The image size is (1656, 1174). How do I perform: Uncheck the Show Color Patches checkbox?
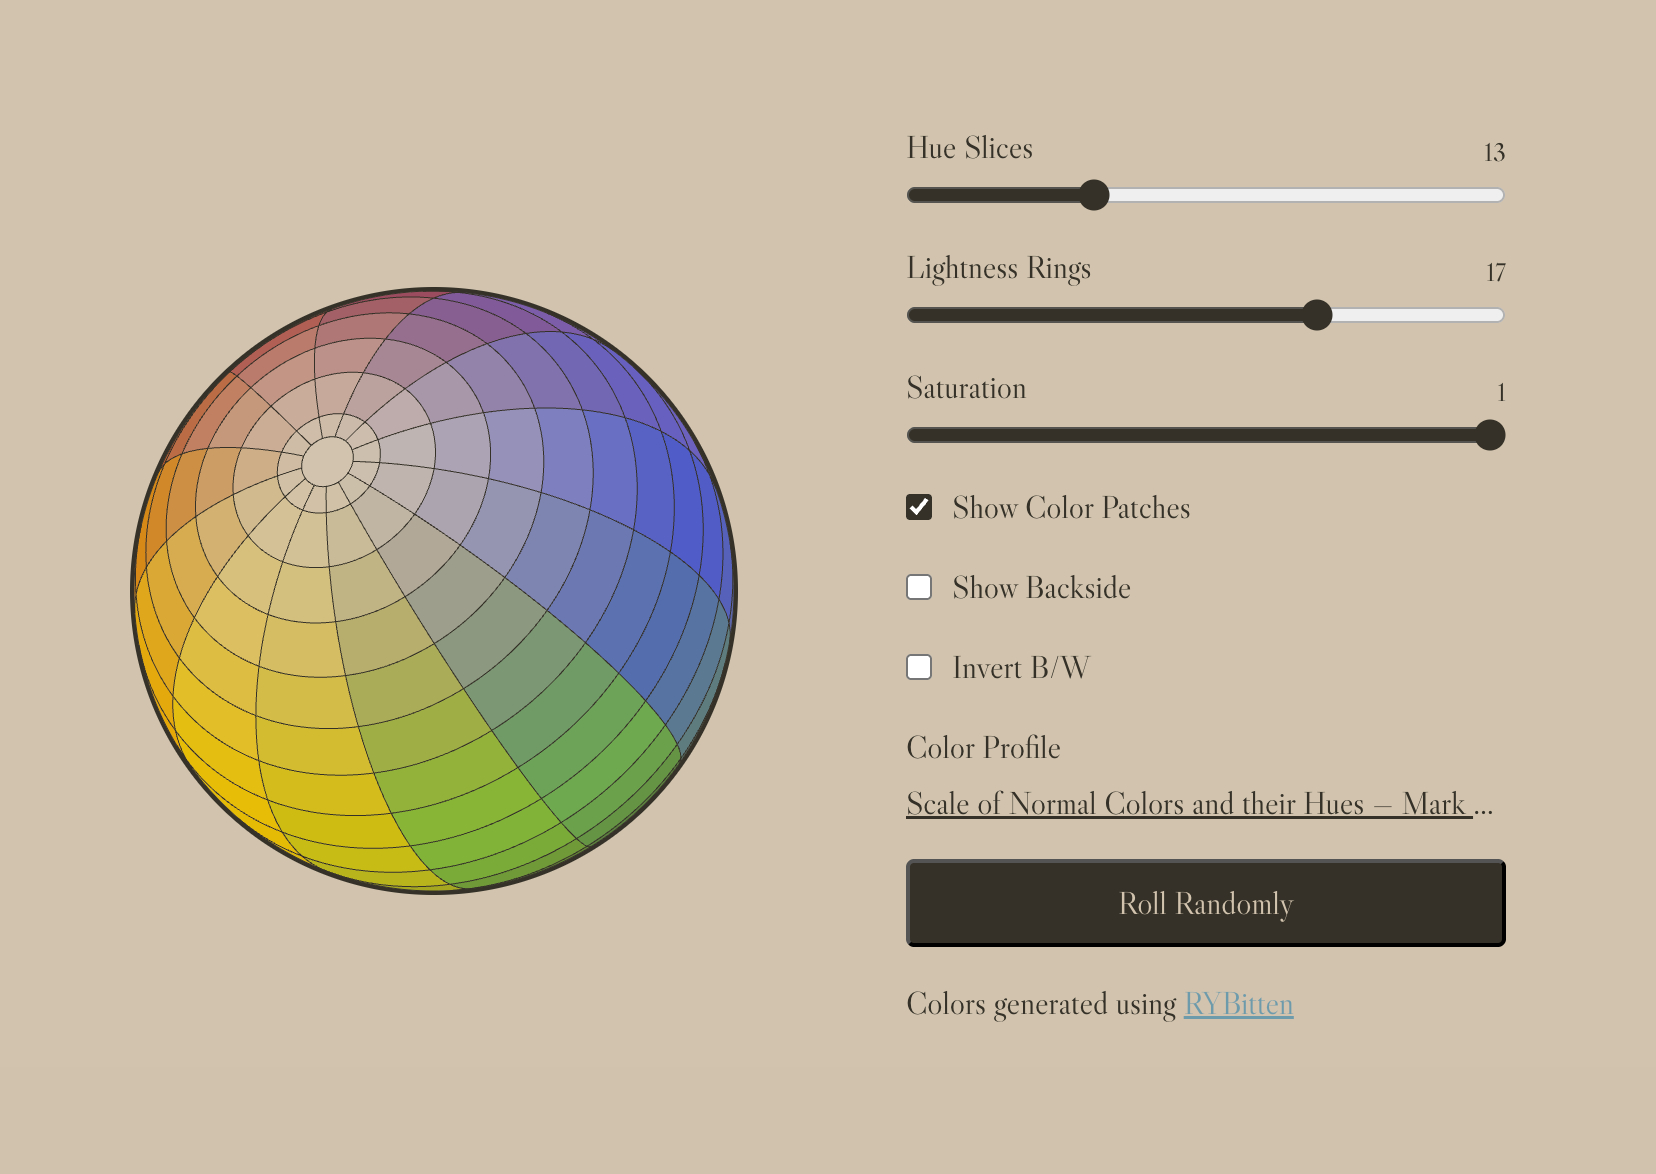919,508
